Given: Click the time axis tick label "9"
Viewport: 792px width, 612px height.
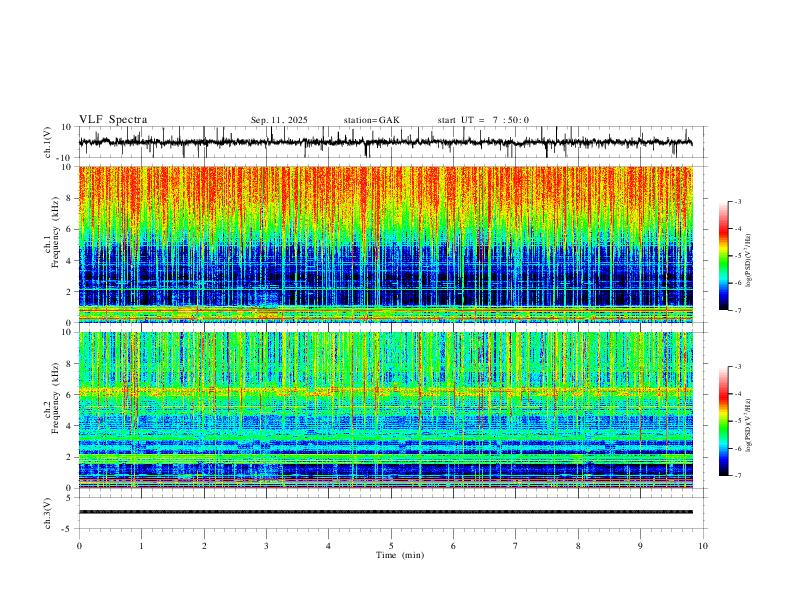Looking at the screenshot, I should pos(640,546).
